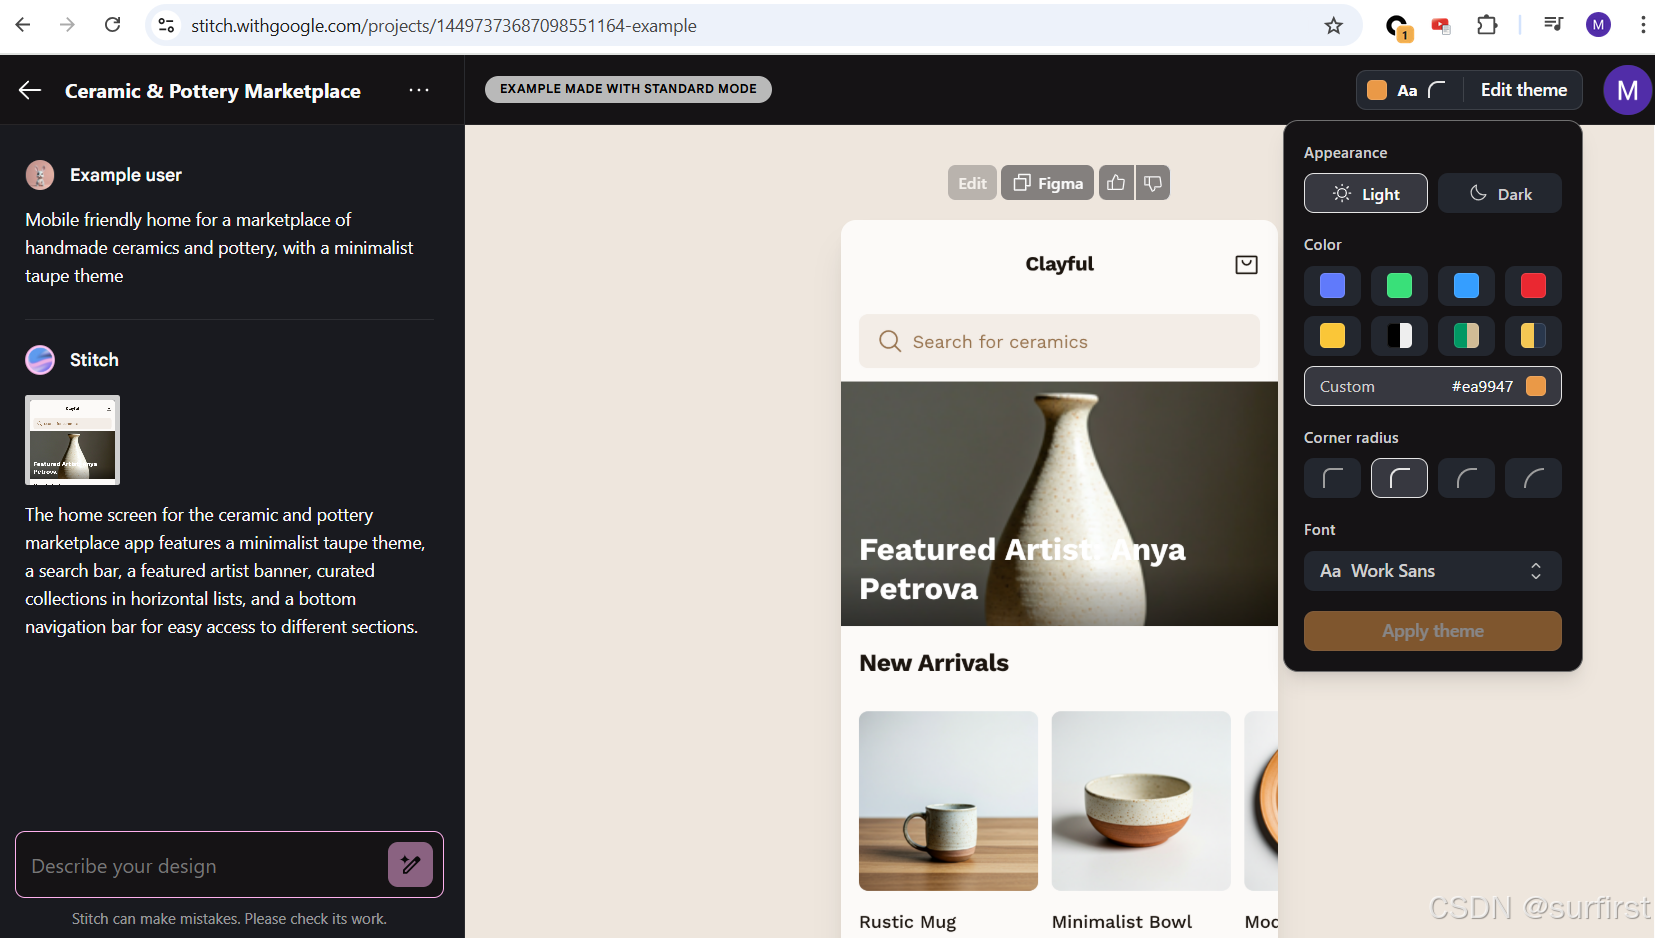Screen dimensions: 1655x938
Task: Choose the sharp corner radius option
Action: (1332, 478)
